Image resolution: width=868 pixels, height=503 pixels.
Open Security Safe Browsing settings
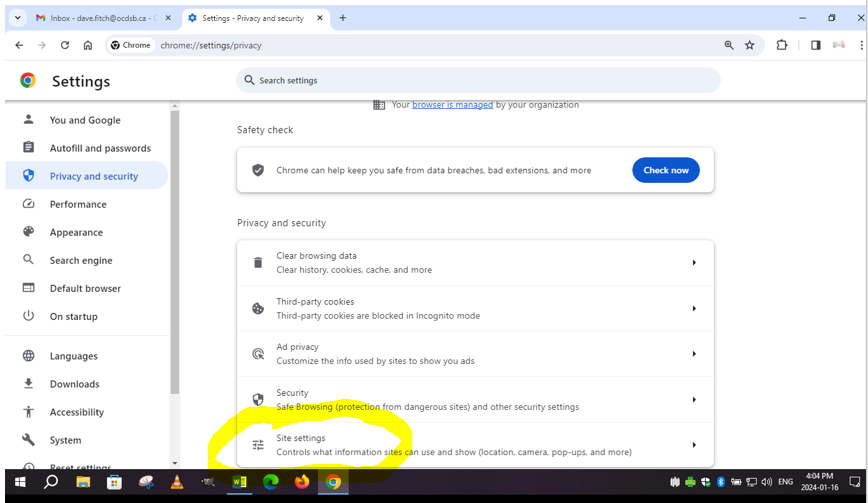tap(475, 400)
